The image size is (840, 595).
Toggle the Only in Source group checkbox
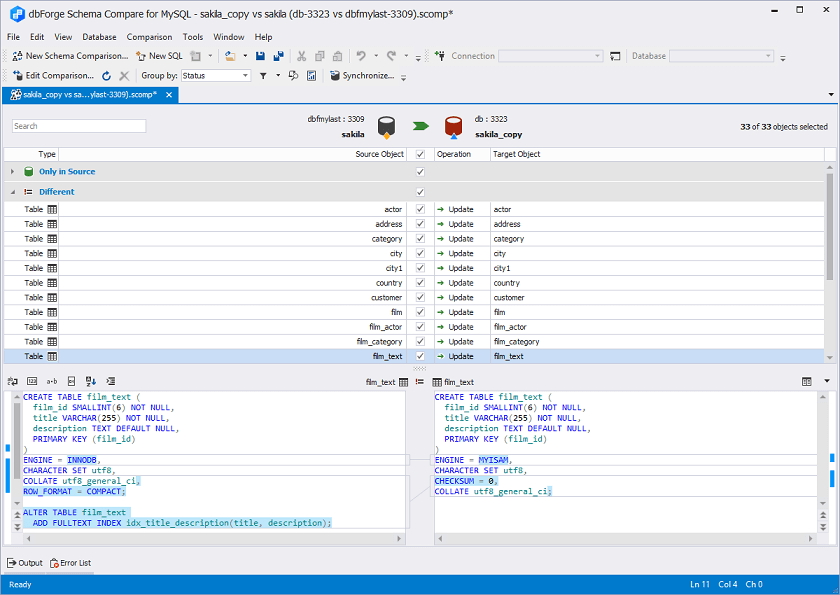click(420, 172)
